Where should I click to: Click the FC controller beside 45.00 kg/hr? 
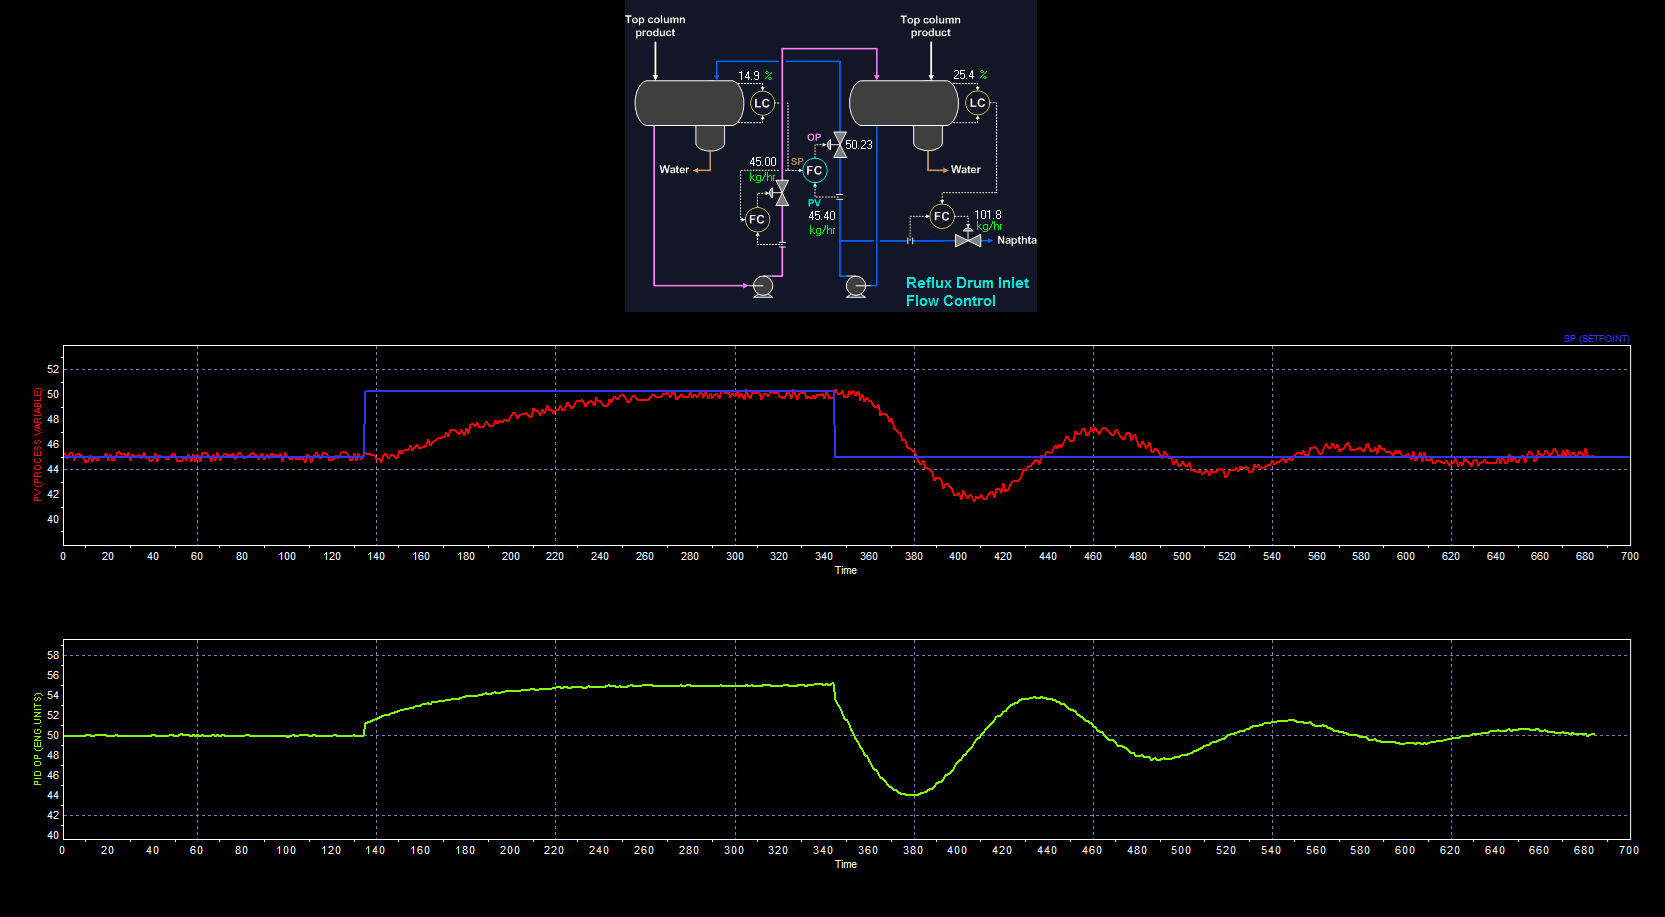tap(757, 219)
